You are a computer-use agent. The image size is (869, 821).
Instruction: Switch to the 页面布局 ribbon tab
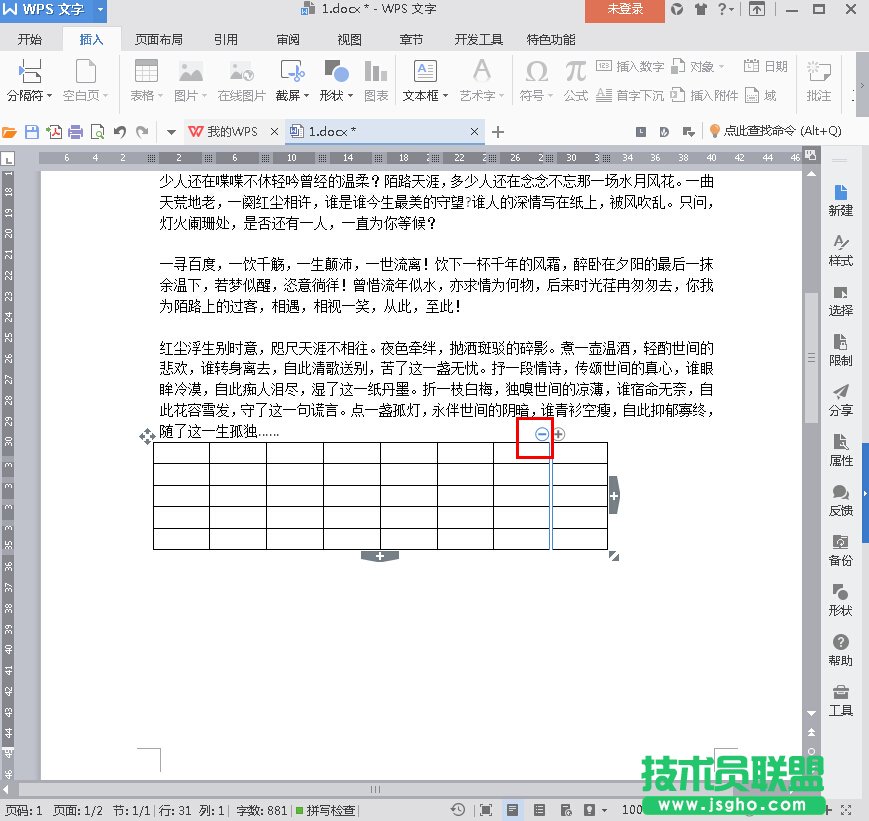click(x=159, y=40)
